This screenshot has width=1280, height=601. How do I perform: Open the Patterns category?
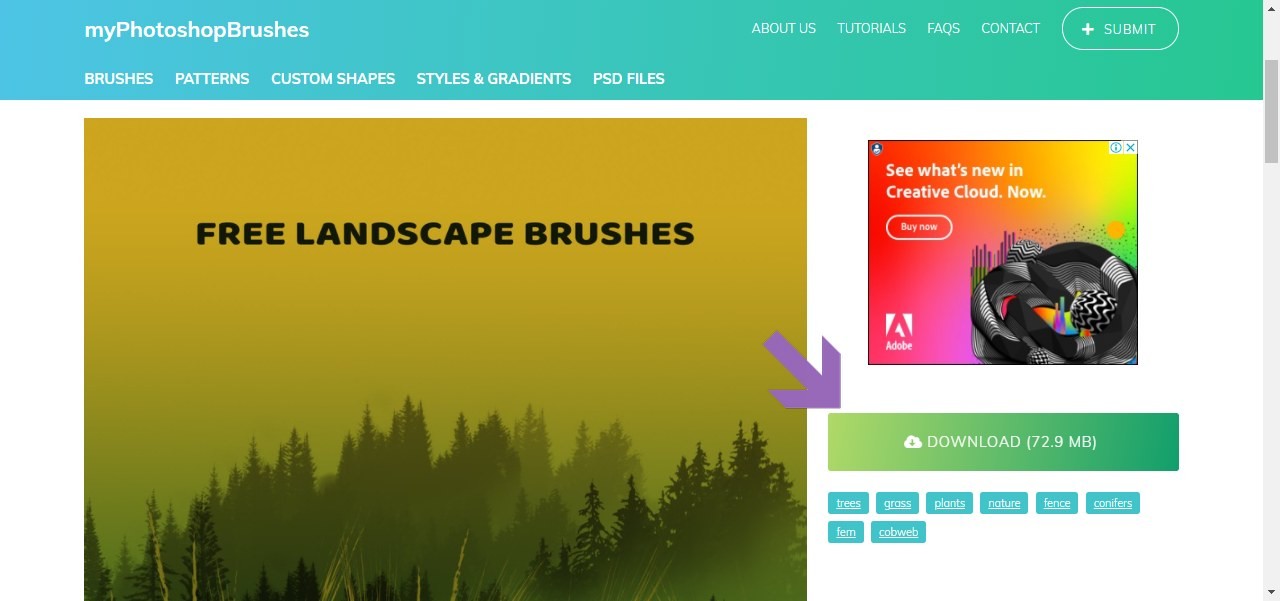pyautogui.click(x=212, y=79)
